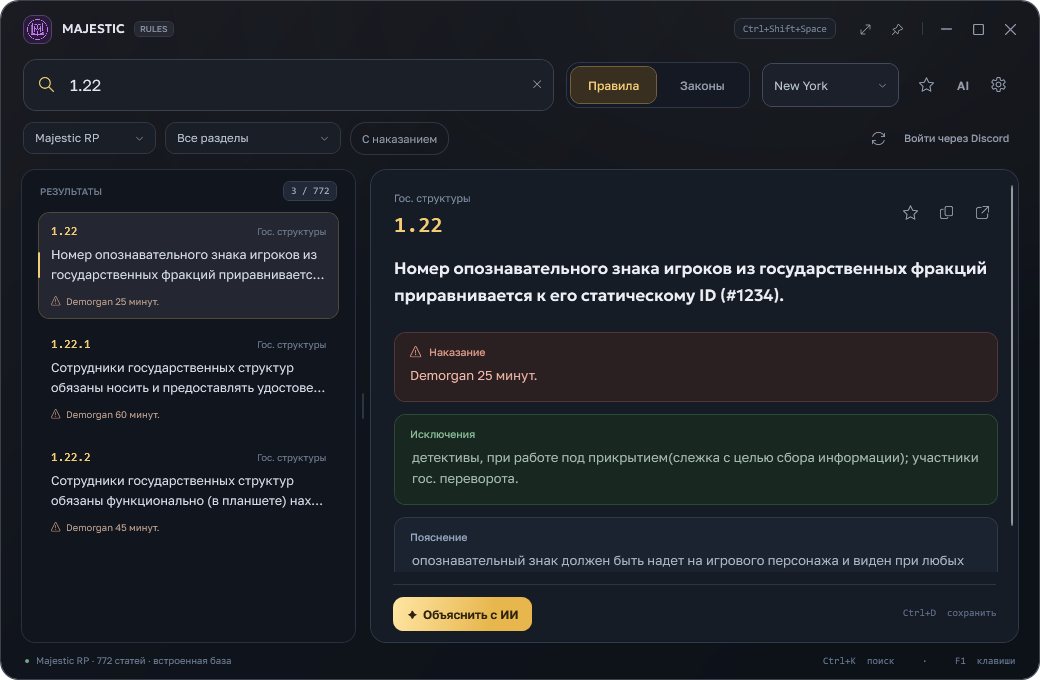The height and width of the screenshot is (680, 1040).
Task: Switch to the Правила tab
Action: click(614, 86)
